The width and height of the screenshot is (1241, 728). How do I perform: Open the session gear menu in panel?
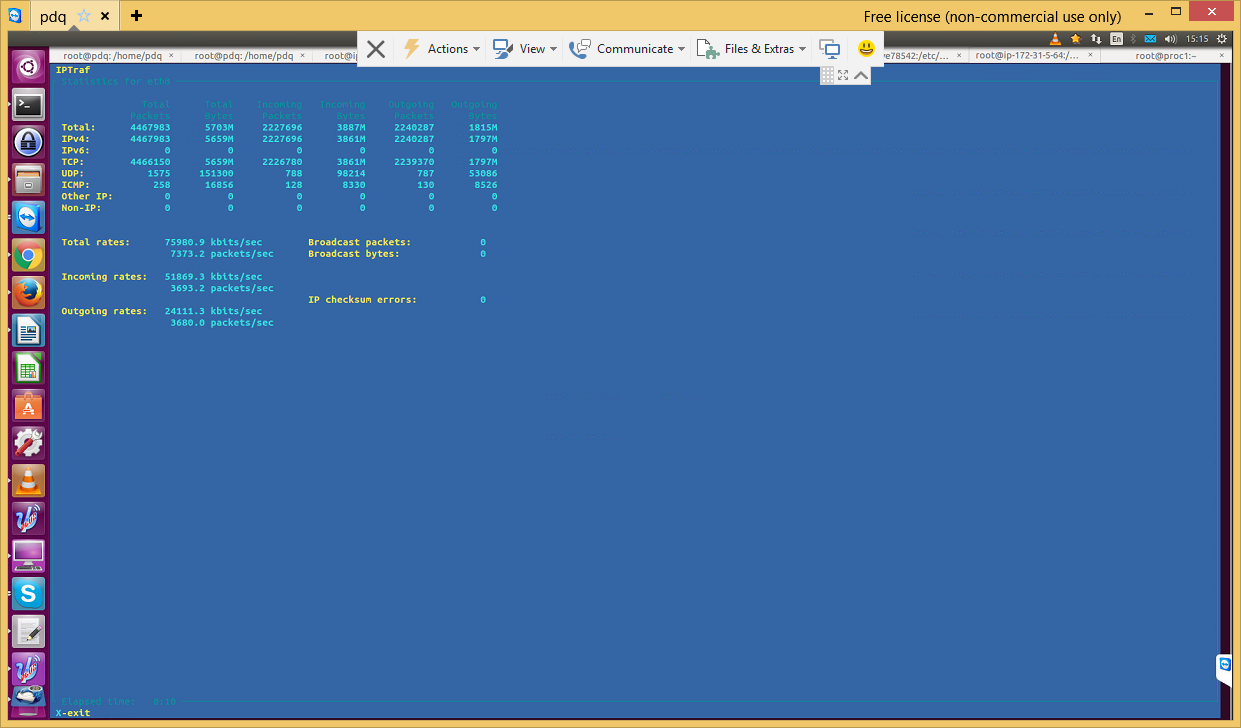[x=1222, y=39]
